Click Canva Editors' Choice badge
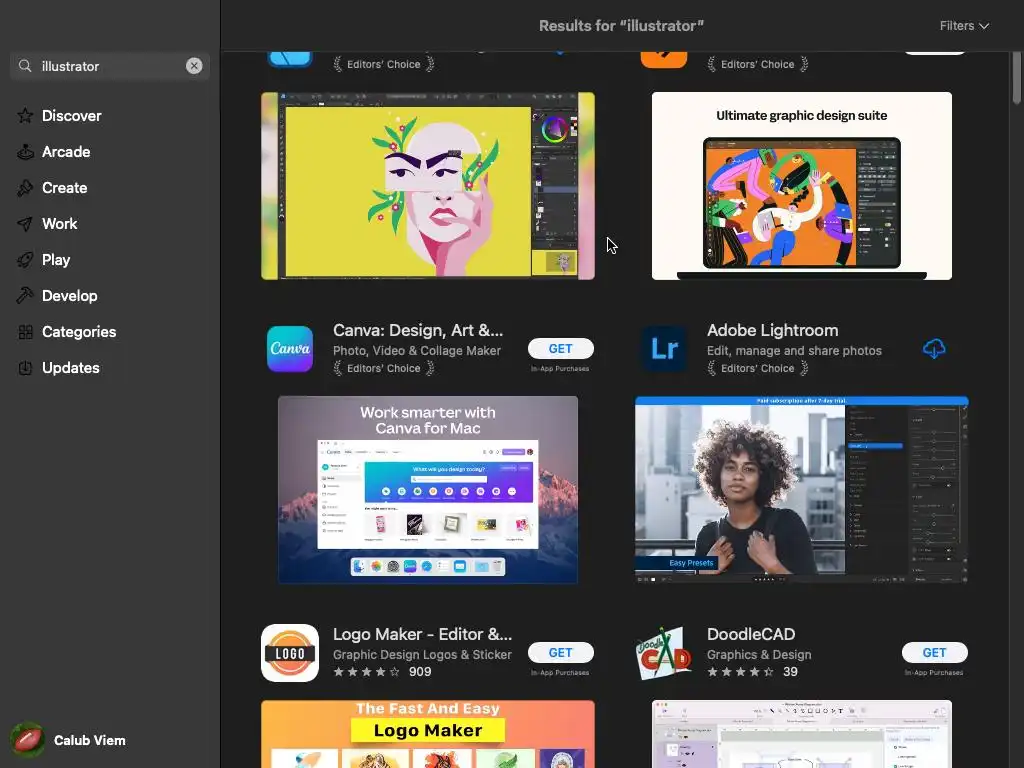The width and height of the screenshot is (1024, 768). [x=383, y=368]
